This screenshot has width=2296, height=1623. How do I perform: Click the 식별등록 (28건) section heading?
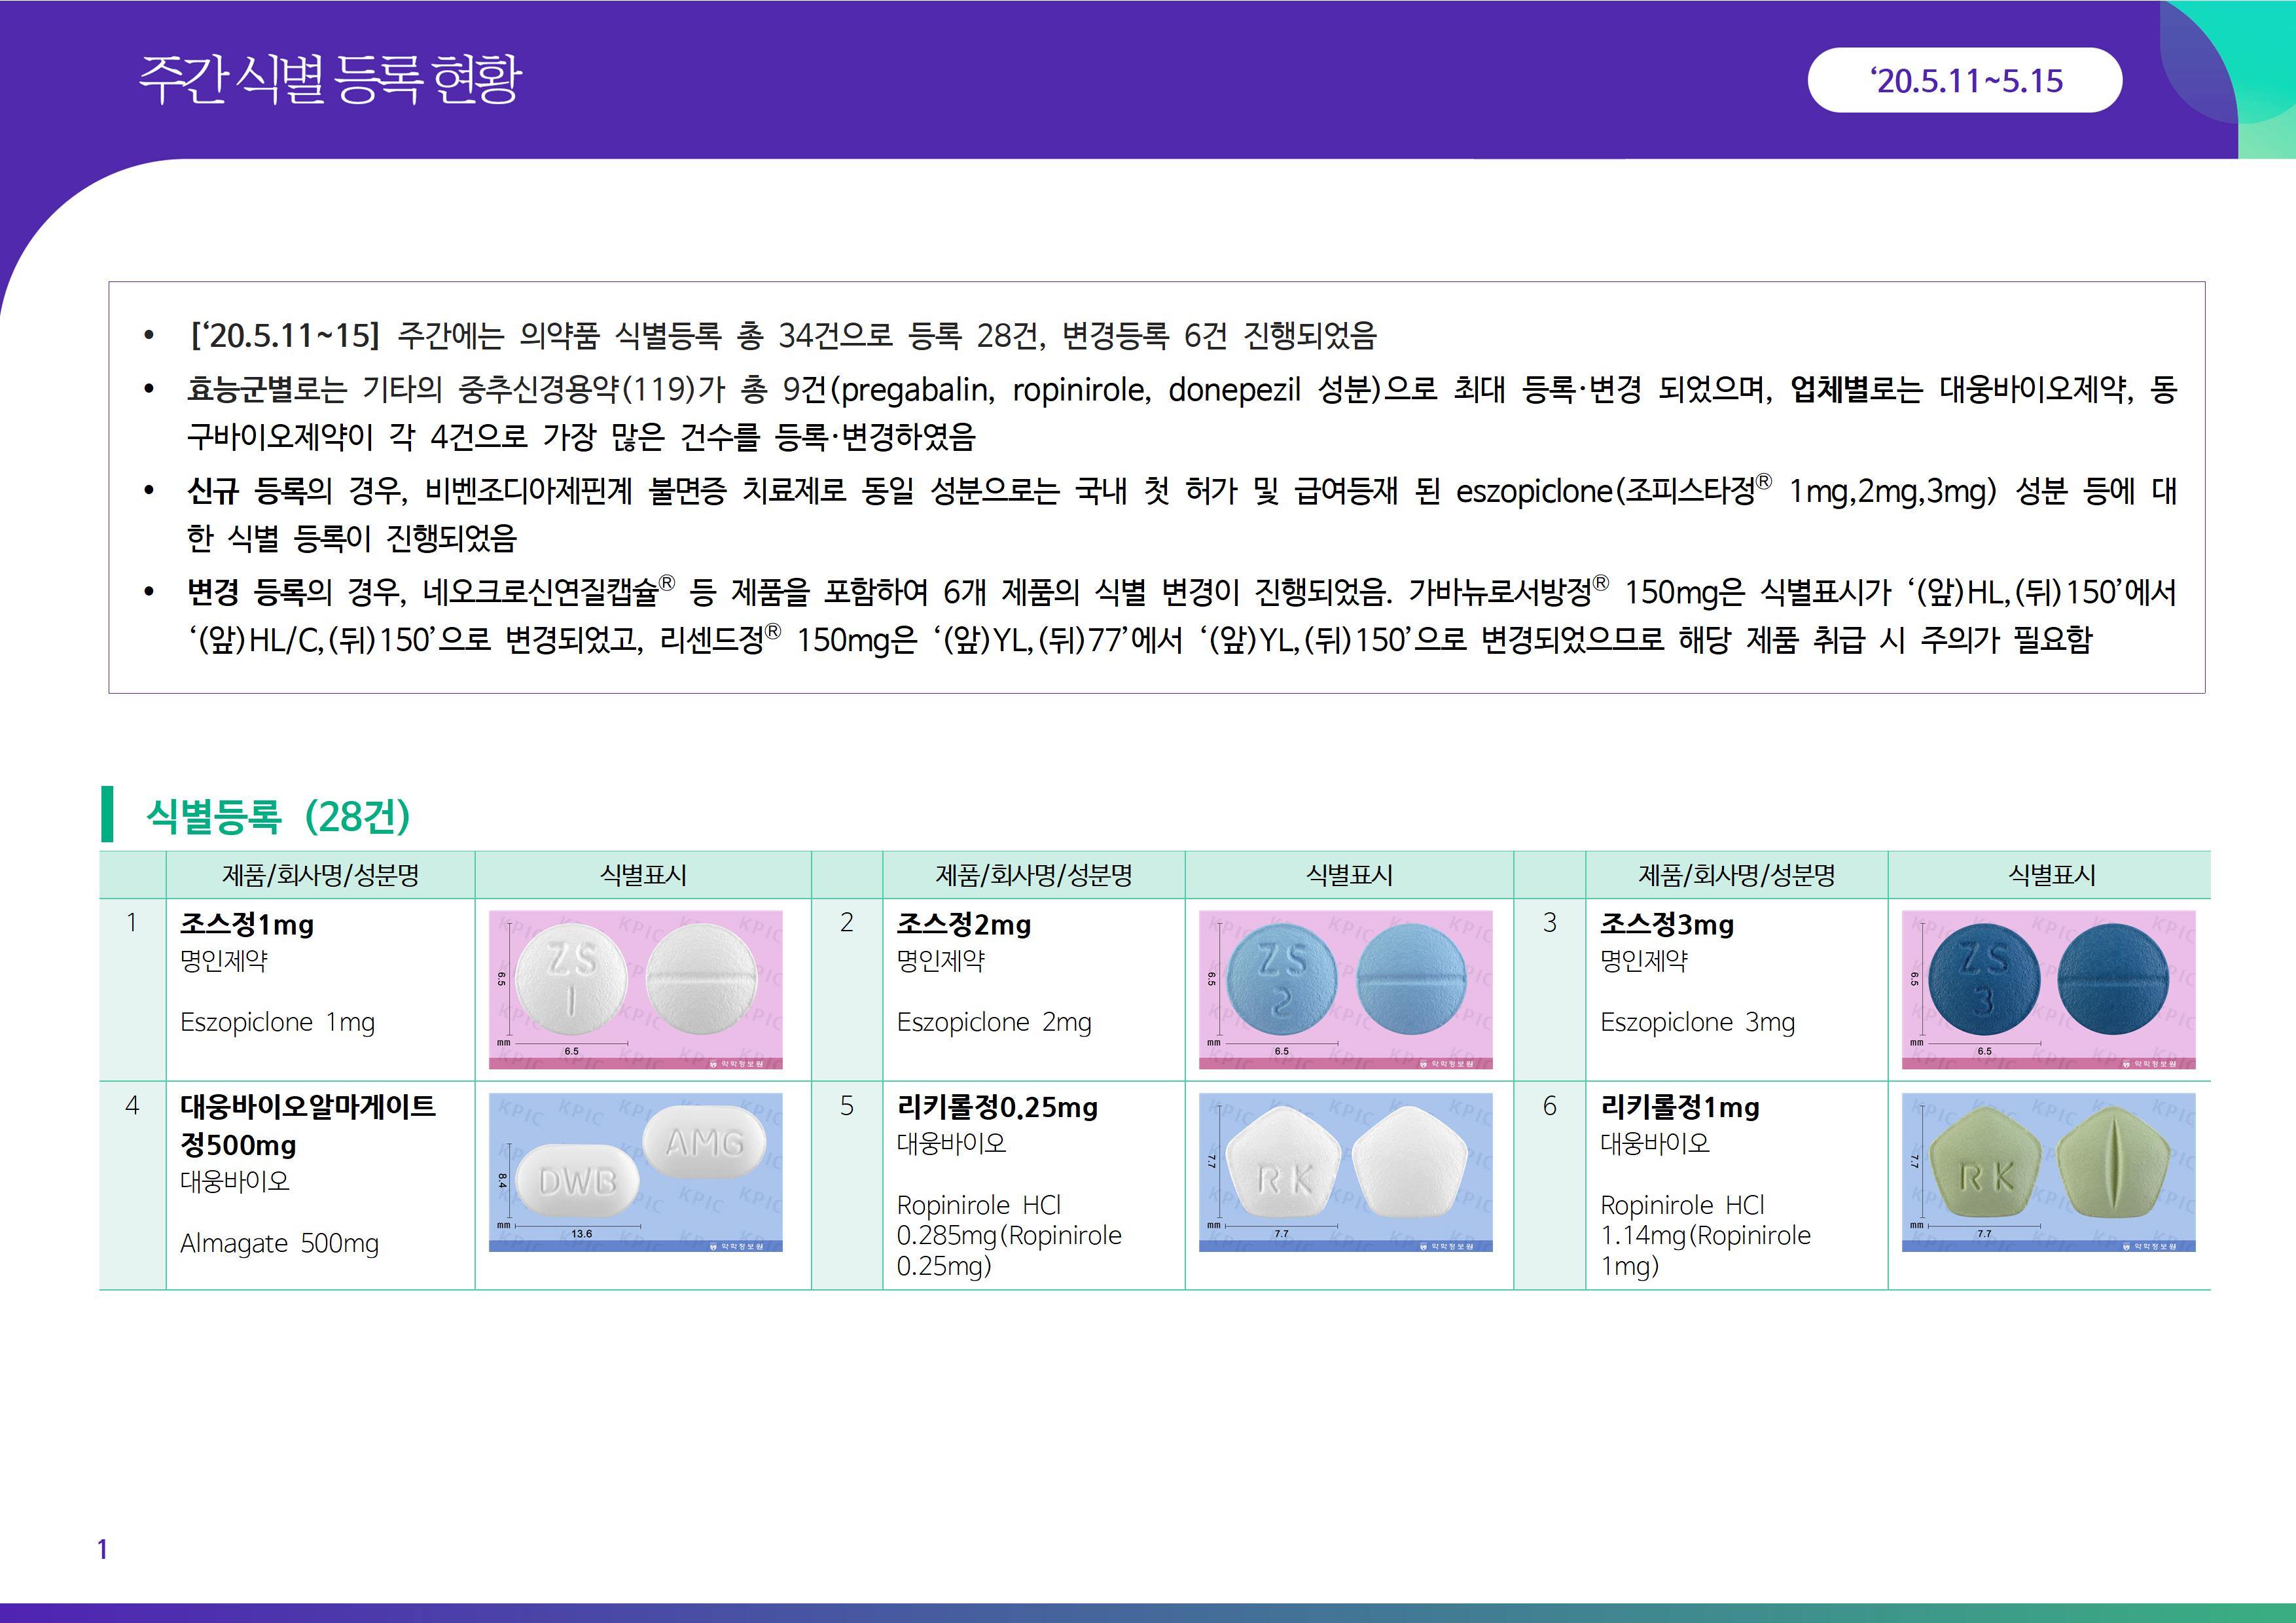(x=278, y=816)
